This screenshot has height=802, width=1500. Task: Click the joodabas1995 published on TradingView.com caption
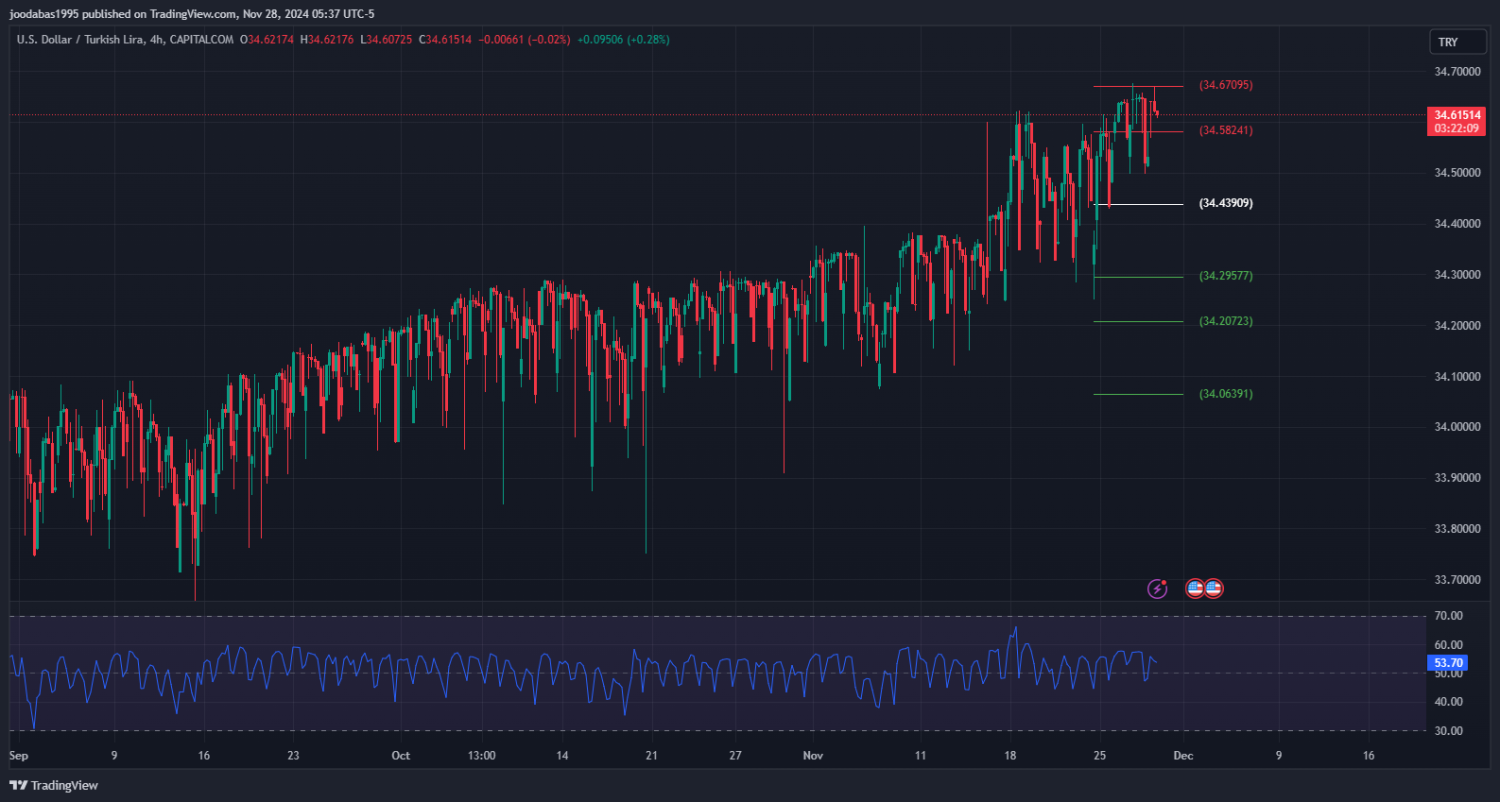122,13
